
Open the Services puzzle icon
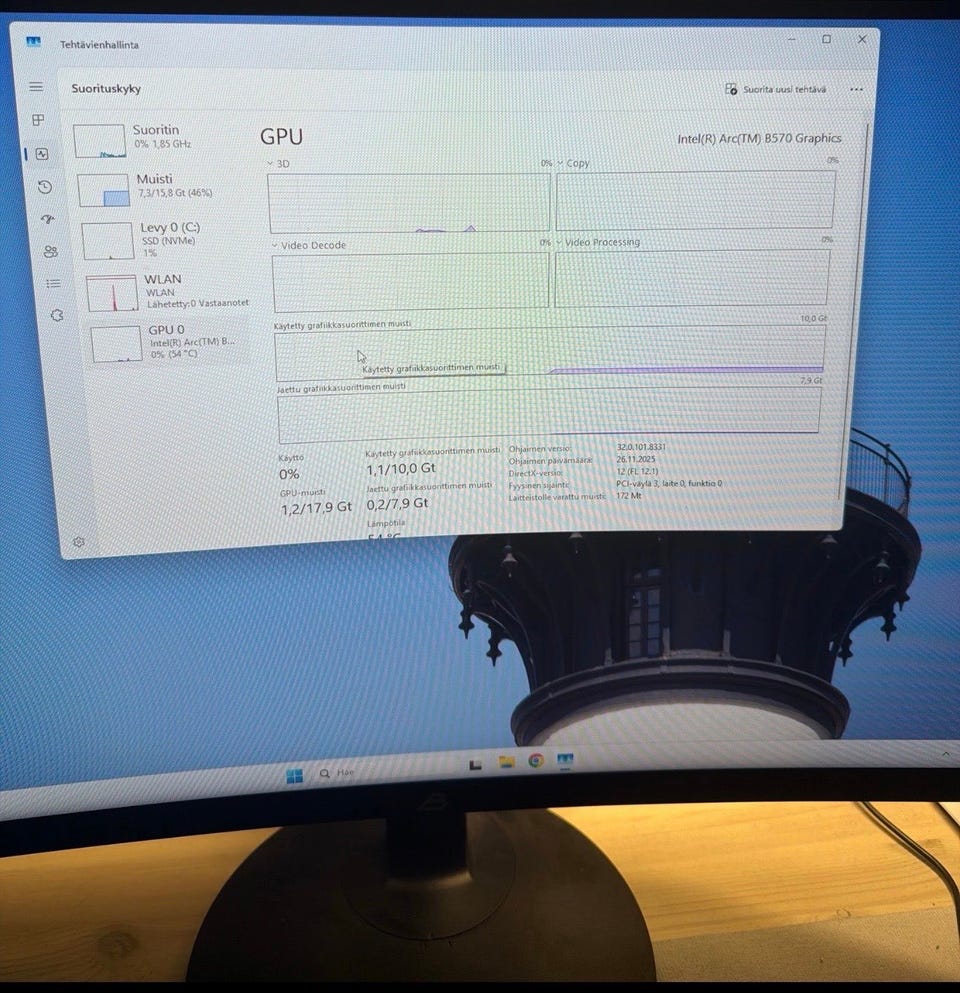pyautogui.click(x=57, y=315)
